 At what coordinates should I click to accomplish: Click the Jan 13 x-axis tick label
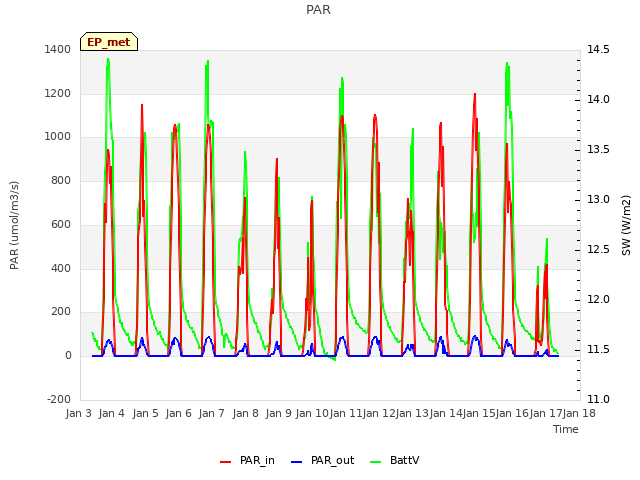[412, 413]
